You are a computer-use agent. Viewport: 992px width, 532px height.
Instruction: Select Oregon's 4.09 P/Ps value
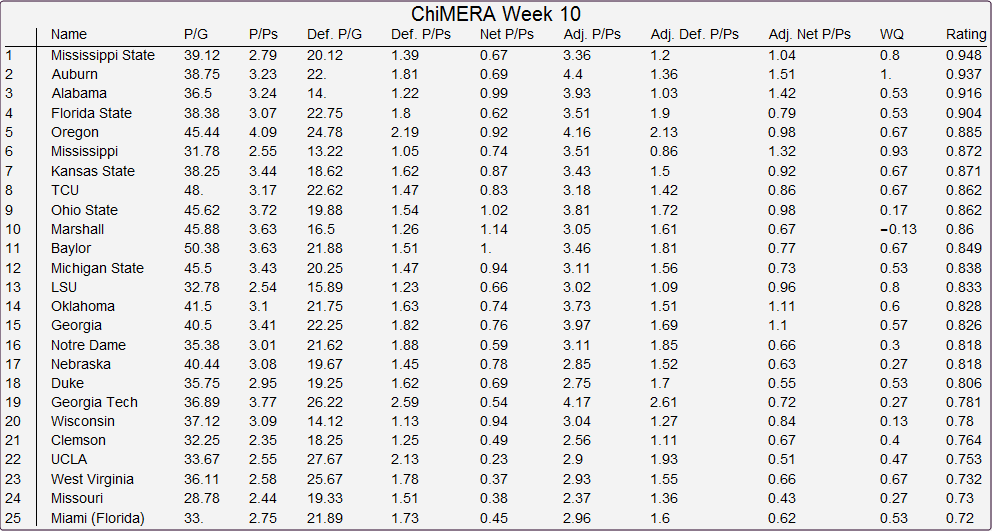(263, 133)
